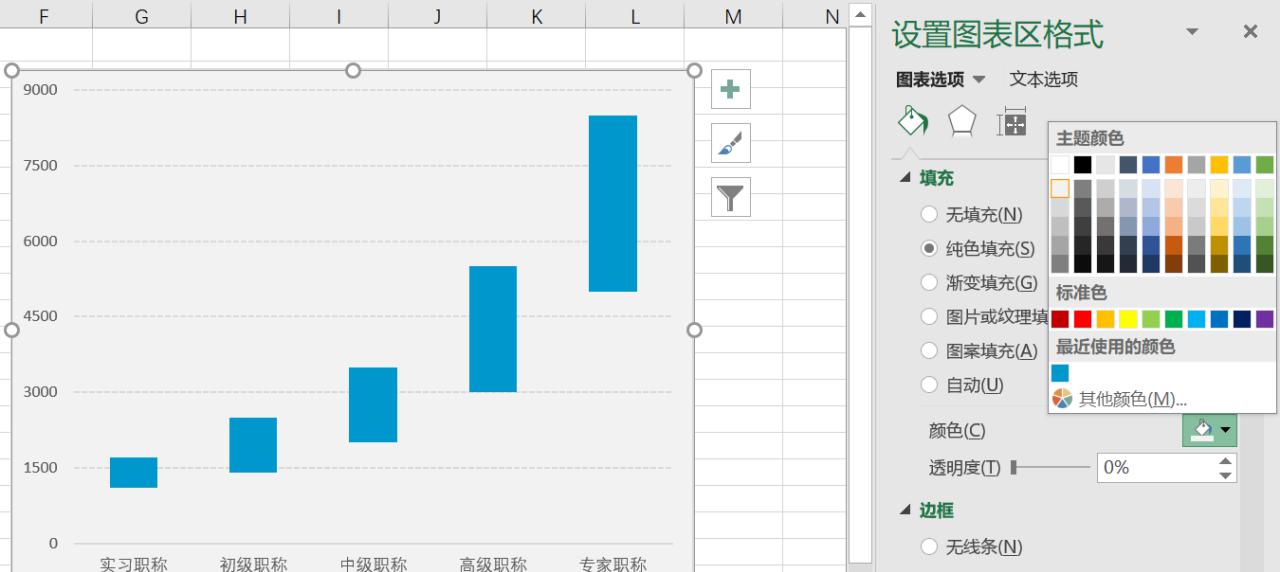Select the 无填充(N) radio button
Image resolution: width=1280 pixels, height=572 pixels.
(929, 214)
